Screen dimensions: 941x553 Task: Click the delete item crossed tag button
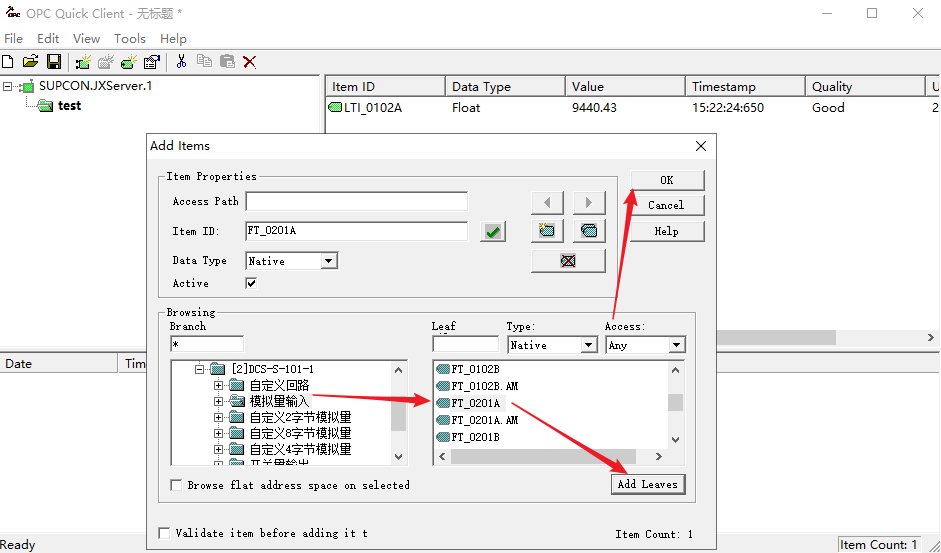click(x=568, y=261)
